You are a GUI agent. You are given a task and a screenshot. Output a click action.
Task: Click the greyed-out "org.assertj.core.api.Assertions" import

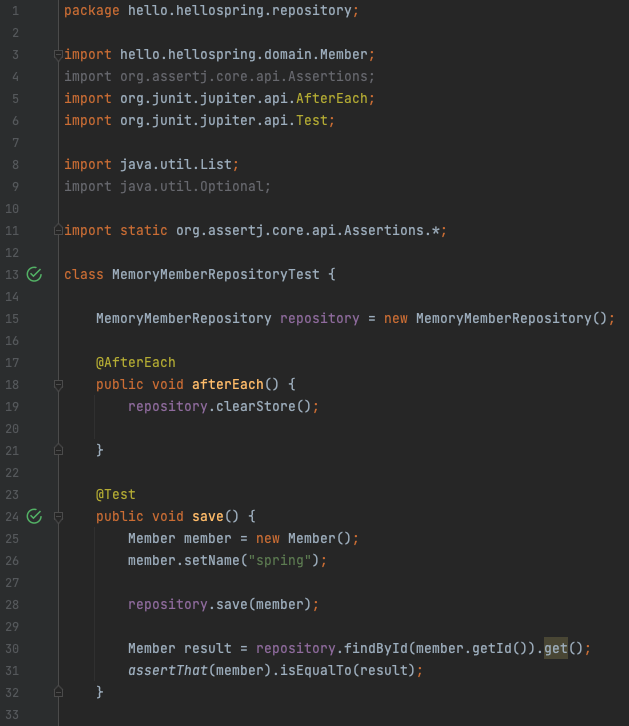244,76
